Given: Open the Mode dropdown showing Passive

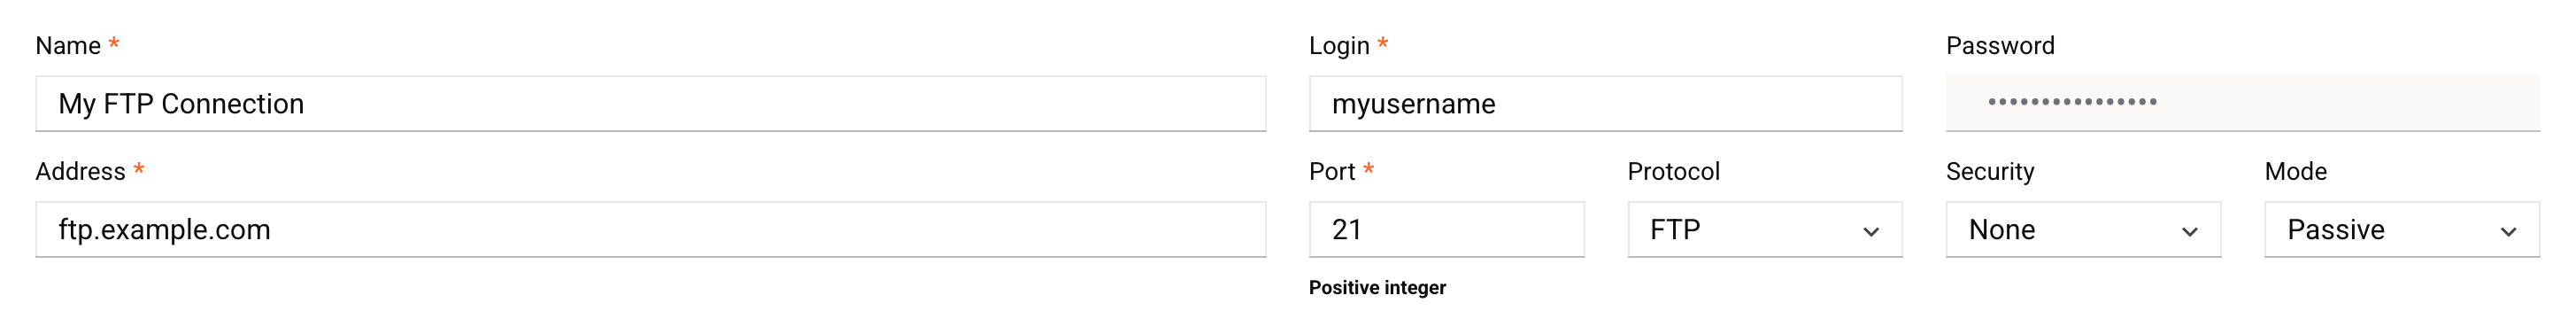Looking at the screenshot, I should (x=2401, y=229).
